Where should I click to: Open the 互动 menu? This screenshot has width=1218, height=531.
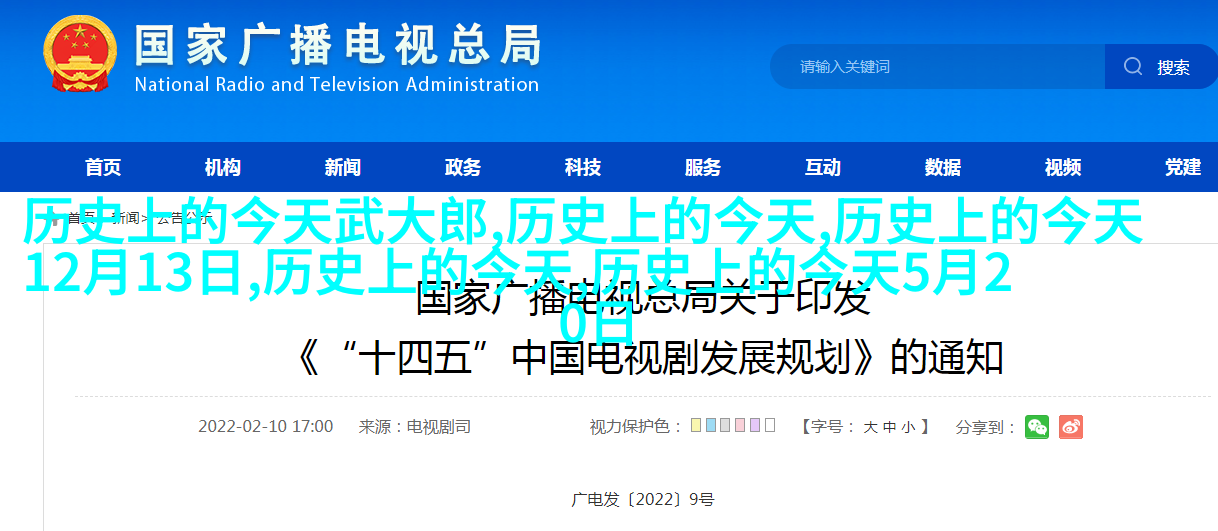(822, 167)
